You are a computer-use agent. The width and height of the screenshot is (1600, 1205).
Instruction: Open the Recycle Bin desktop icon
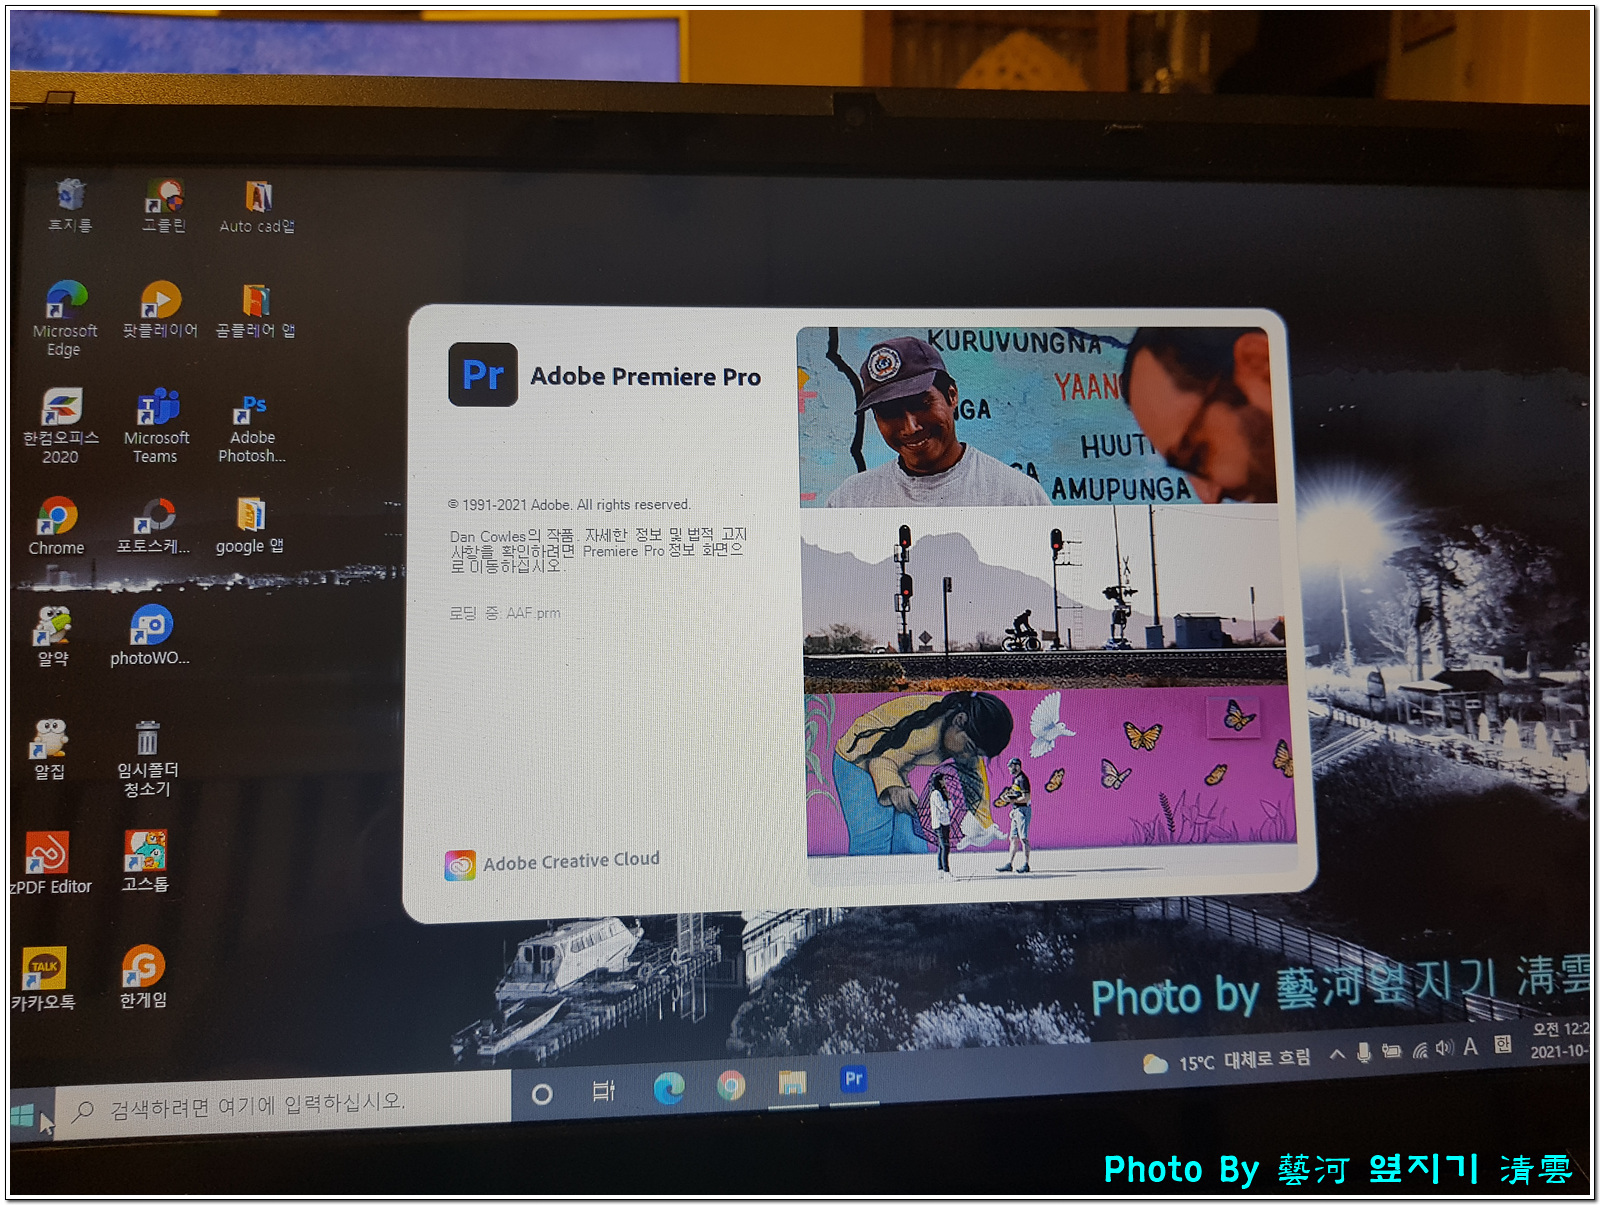[70, 205]
